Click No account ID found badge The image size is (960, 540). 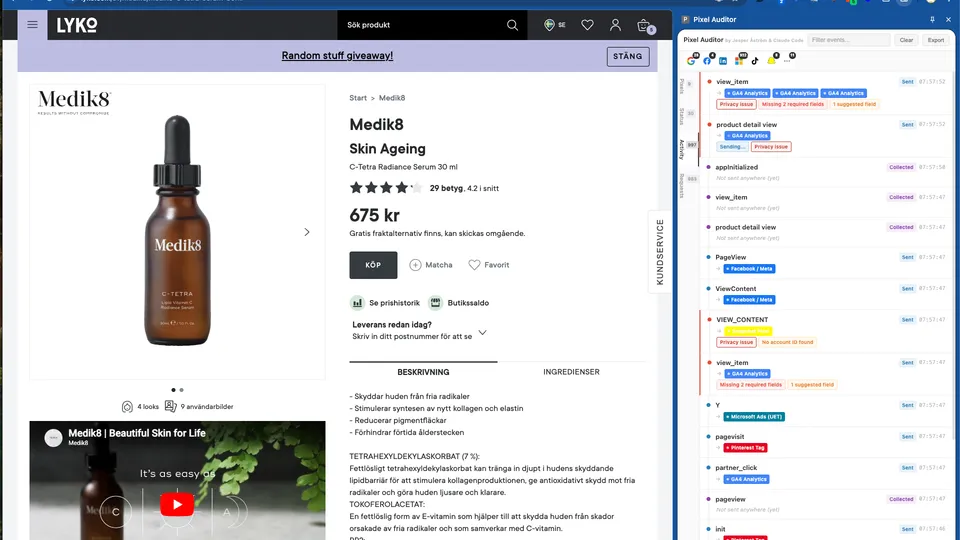pyautogui.click(x=787, y=342)
